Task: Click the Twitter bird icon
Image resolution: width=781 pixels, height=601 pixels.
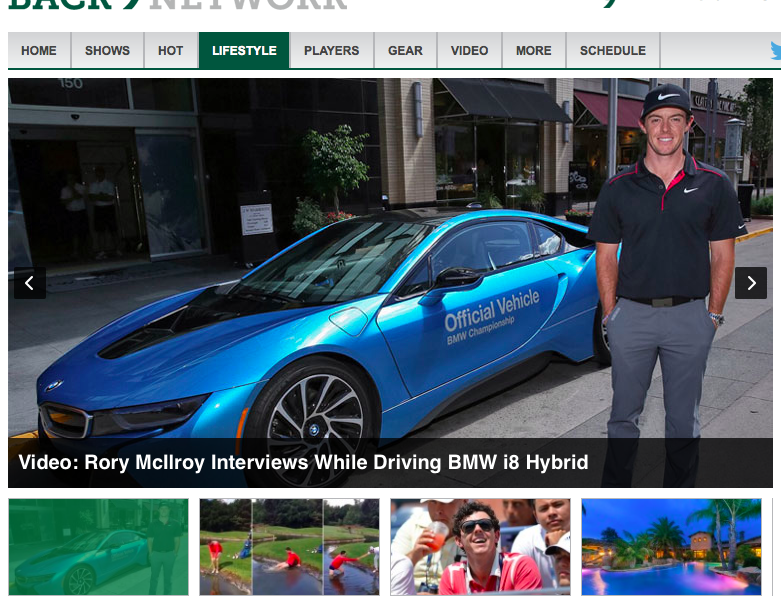Action: coord(776,51)
